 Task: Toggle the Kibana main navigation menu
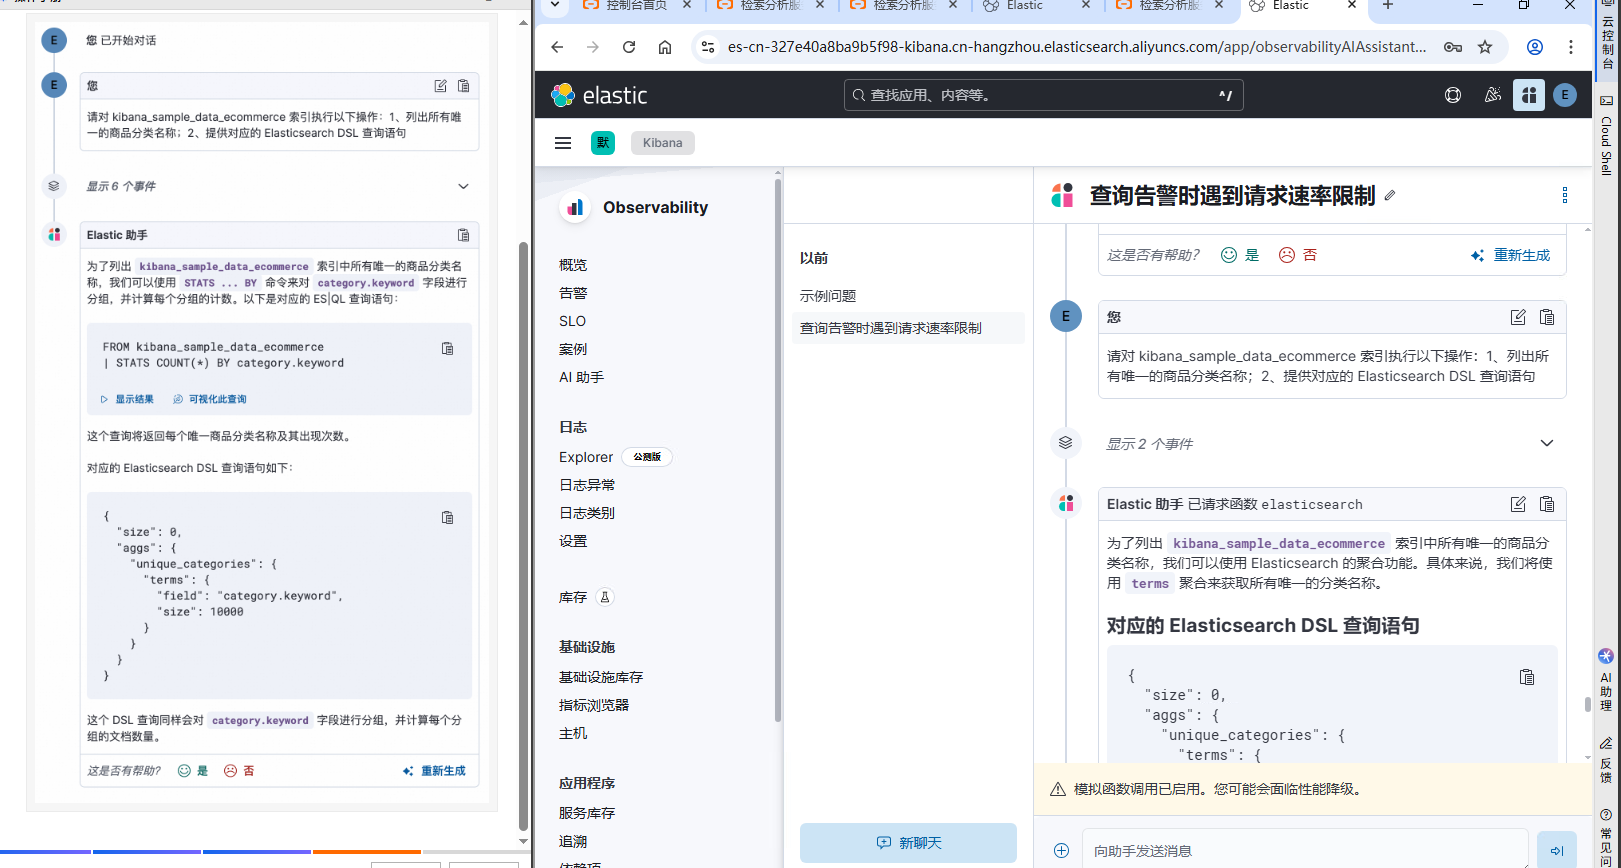(563, 143)
